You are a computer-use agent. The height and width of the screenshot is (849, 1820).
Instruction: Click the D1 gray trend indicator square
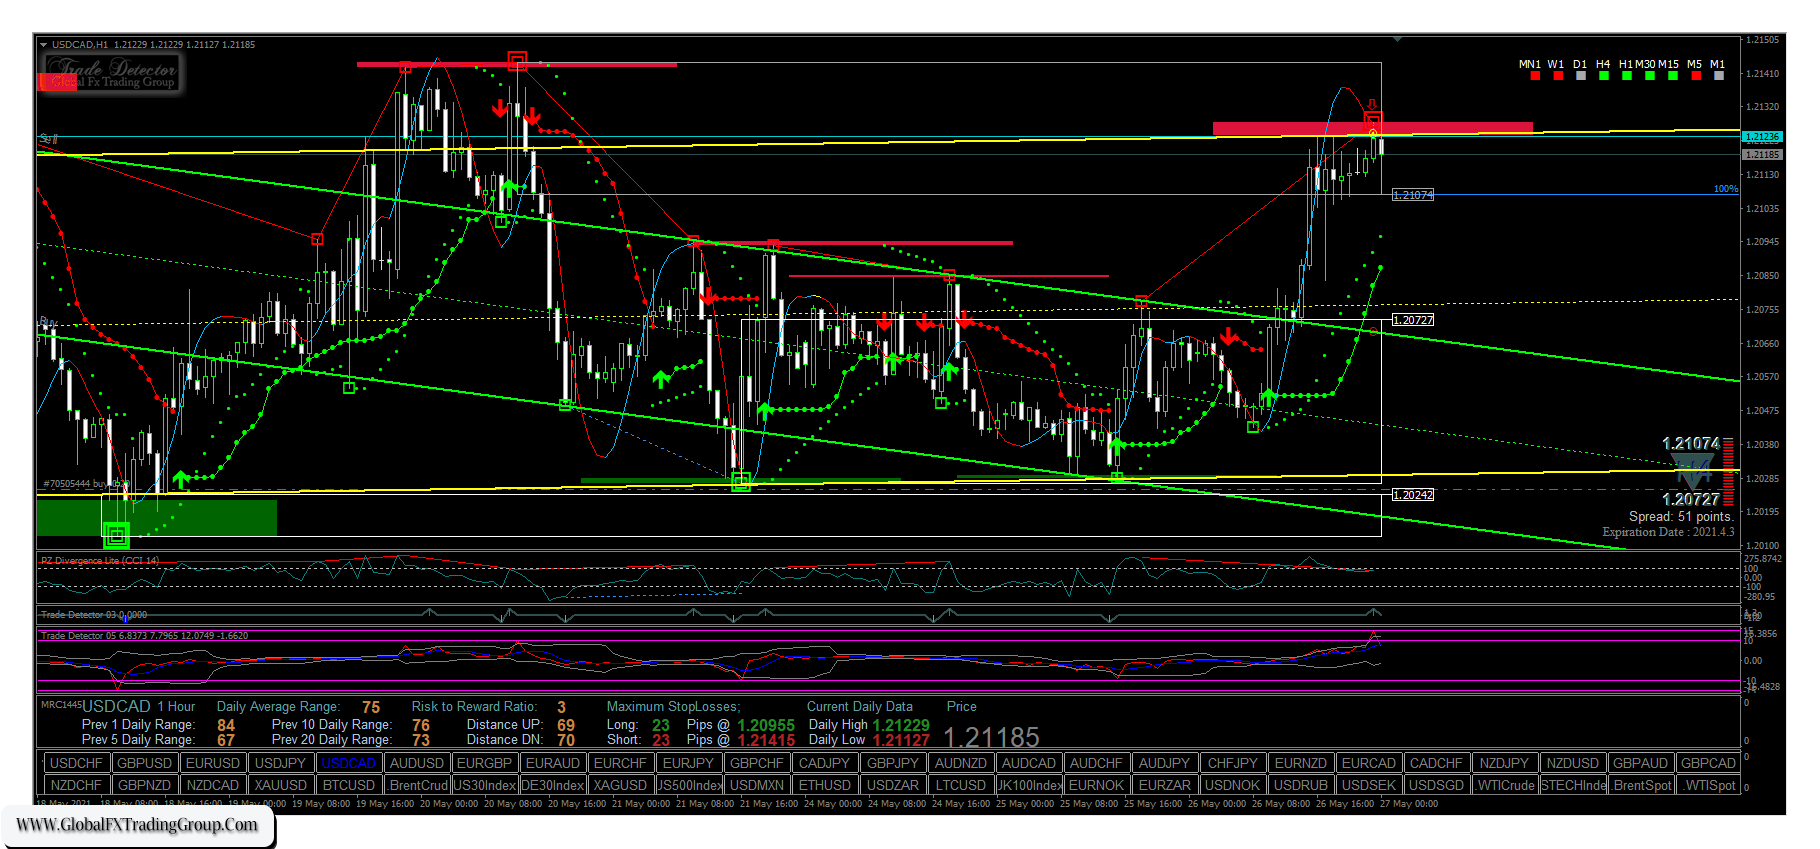(x=1581, y=76)
